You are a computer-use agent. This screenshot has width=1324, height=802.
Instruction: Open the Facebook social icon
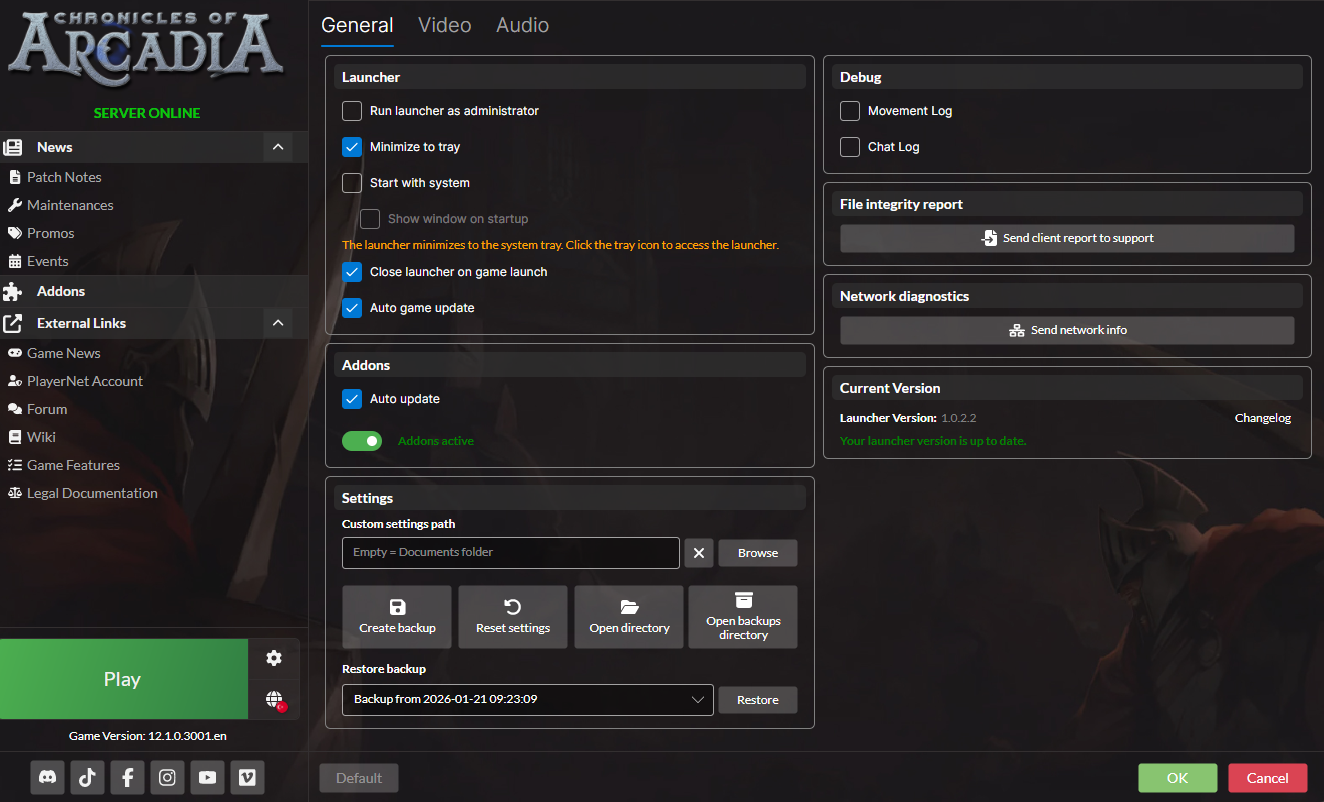click(127, 777)
